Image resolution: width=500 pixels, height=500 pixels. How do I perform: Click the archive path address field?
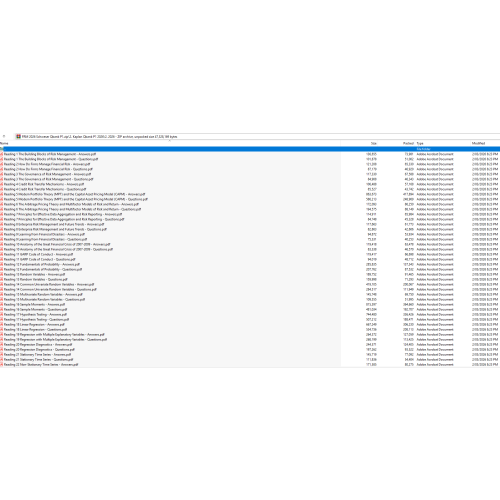(x=257, y=136)
